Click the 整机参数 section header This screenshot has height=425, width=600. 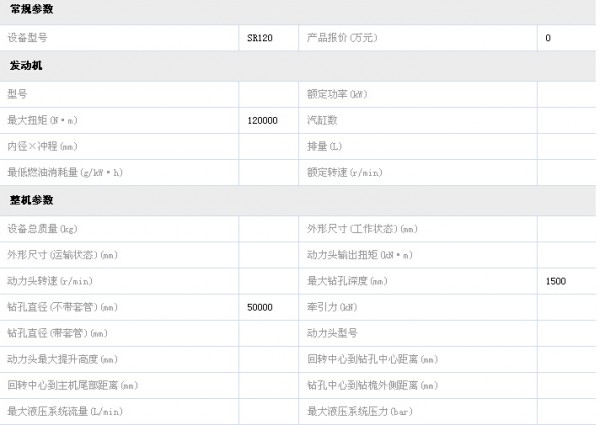pyautogui.click(x=31, y=201)
